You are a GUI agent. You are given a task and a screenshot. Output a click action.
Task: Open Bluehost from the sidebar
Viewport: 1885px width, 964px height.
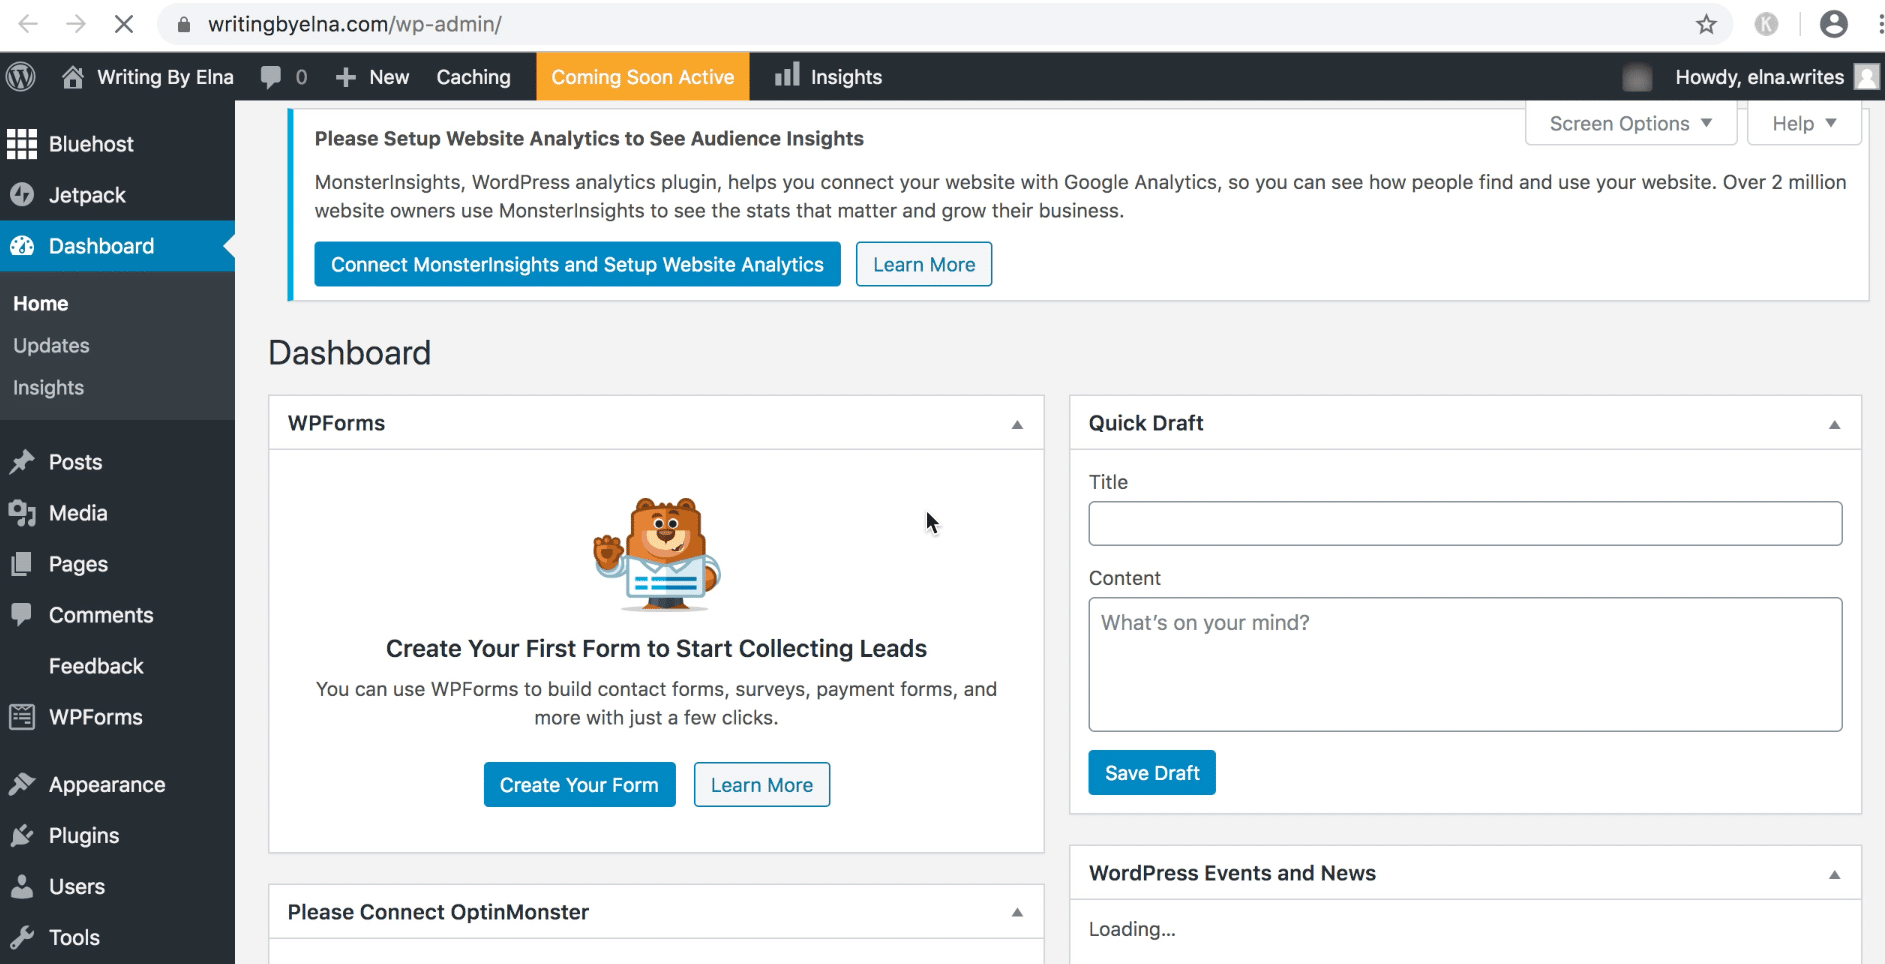(x=22, y=144)
